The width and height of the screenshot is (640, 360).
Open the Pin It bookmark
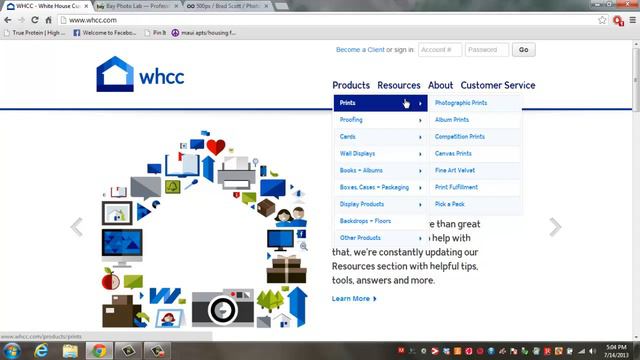point(155,33)
